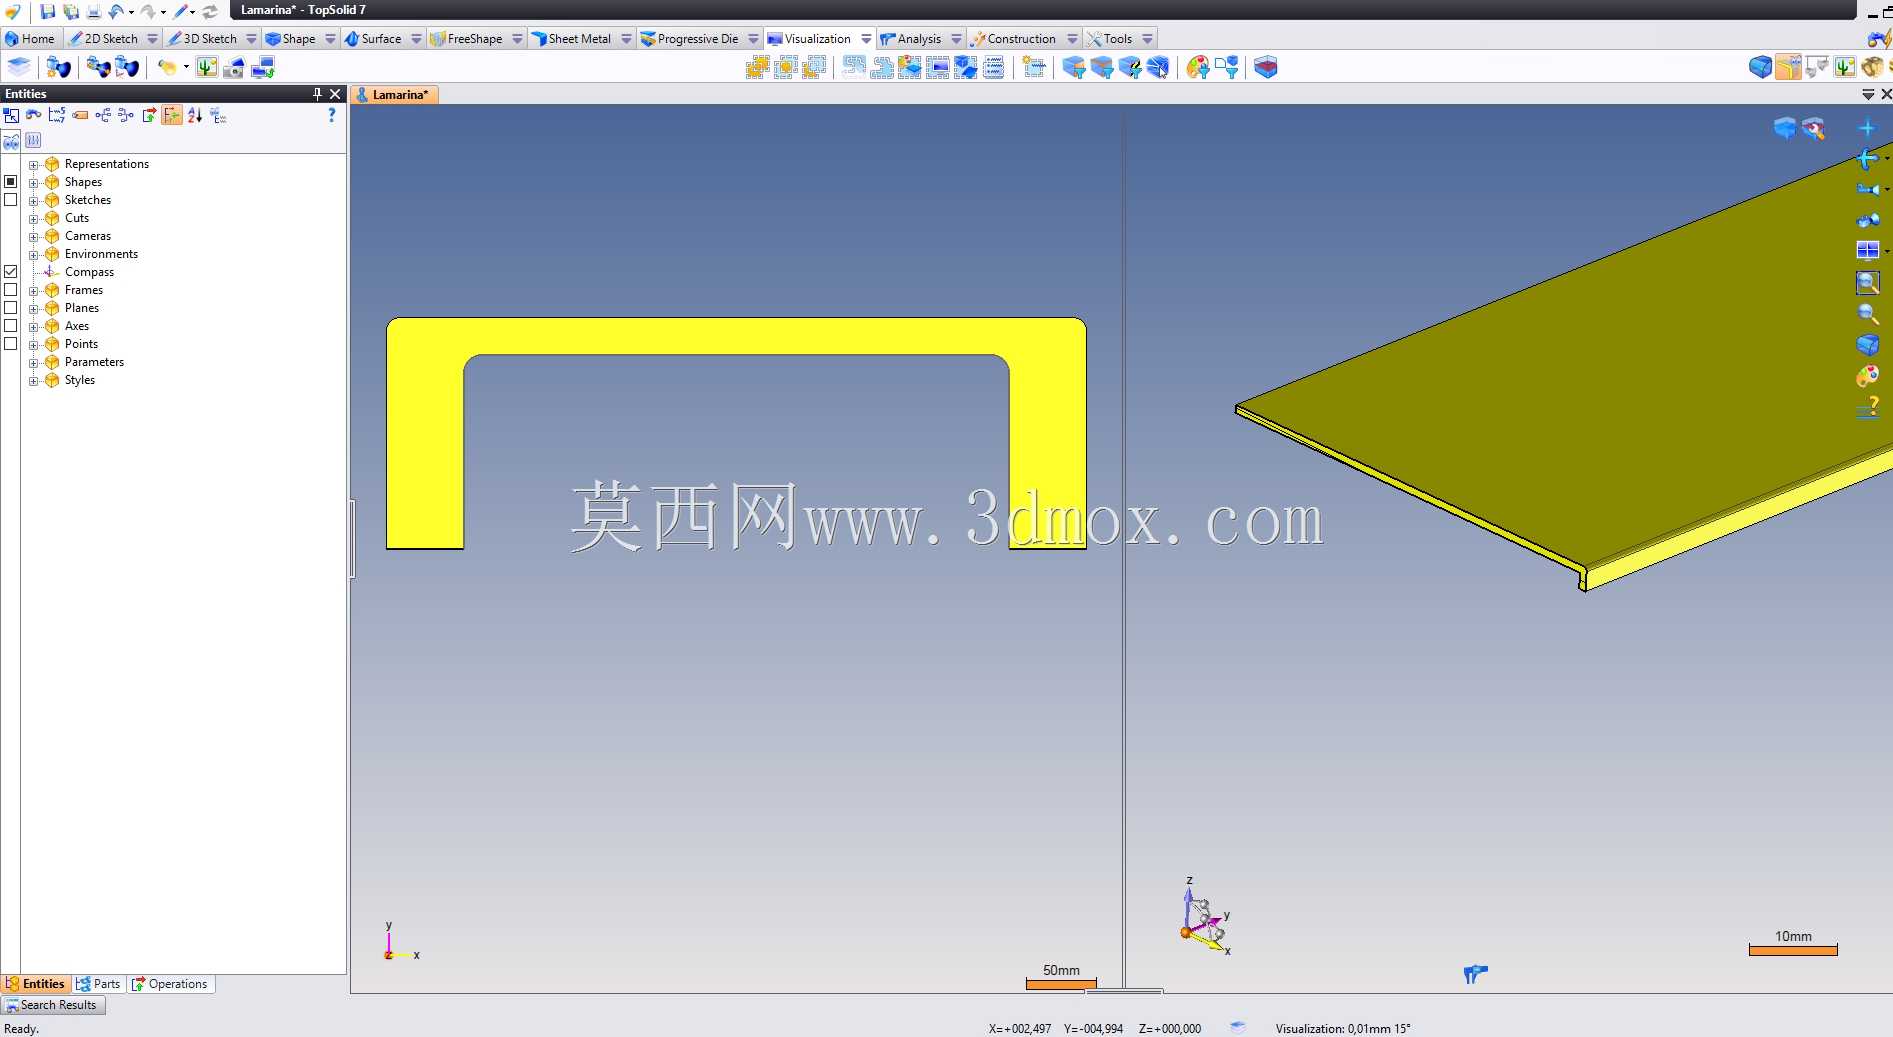Click the layers stack icon in Visualization toolbar
Image resolution: width=1893 pixels, height=1037 pixels.
click(19, 67)
